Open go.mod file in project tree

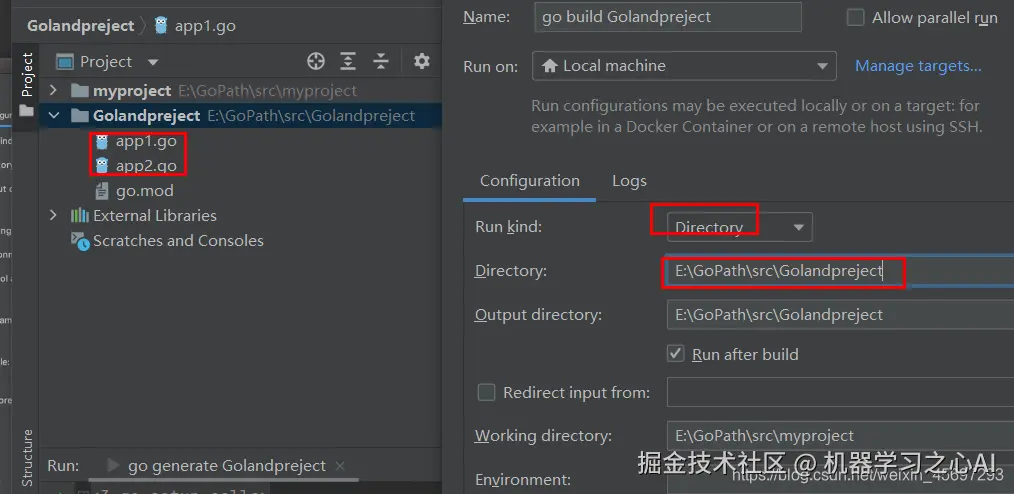144,191
